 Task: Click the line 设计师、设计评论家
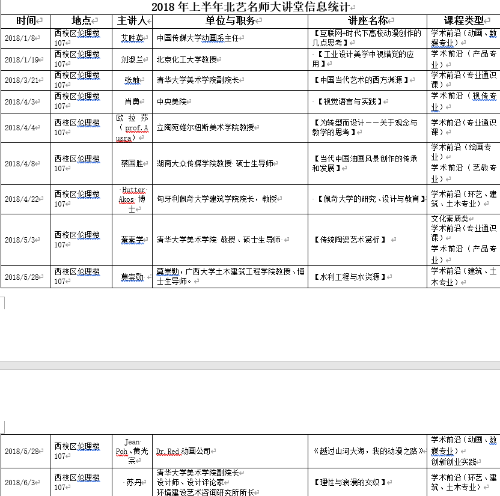tap(190, 482)
